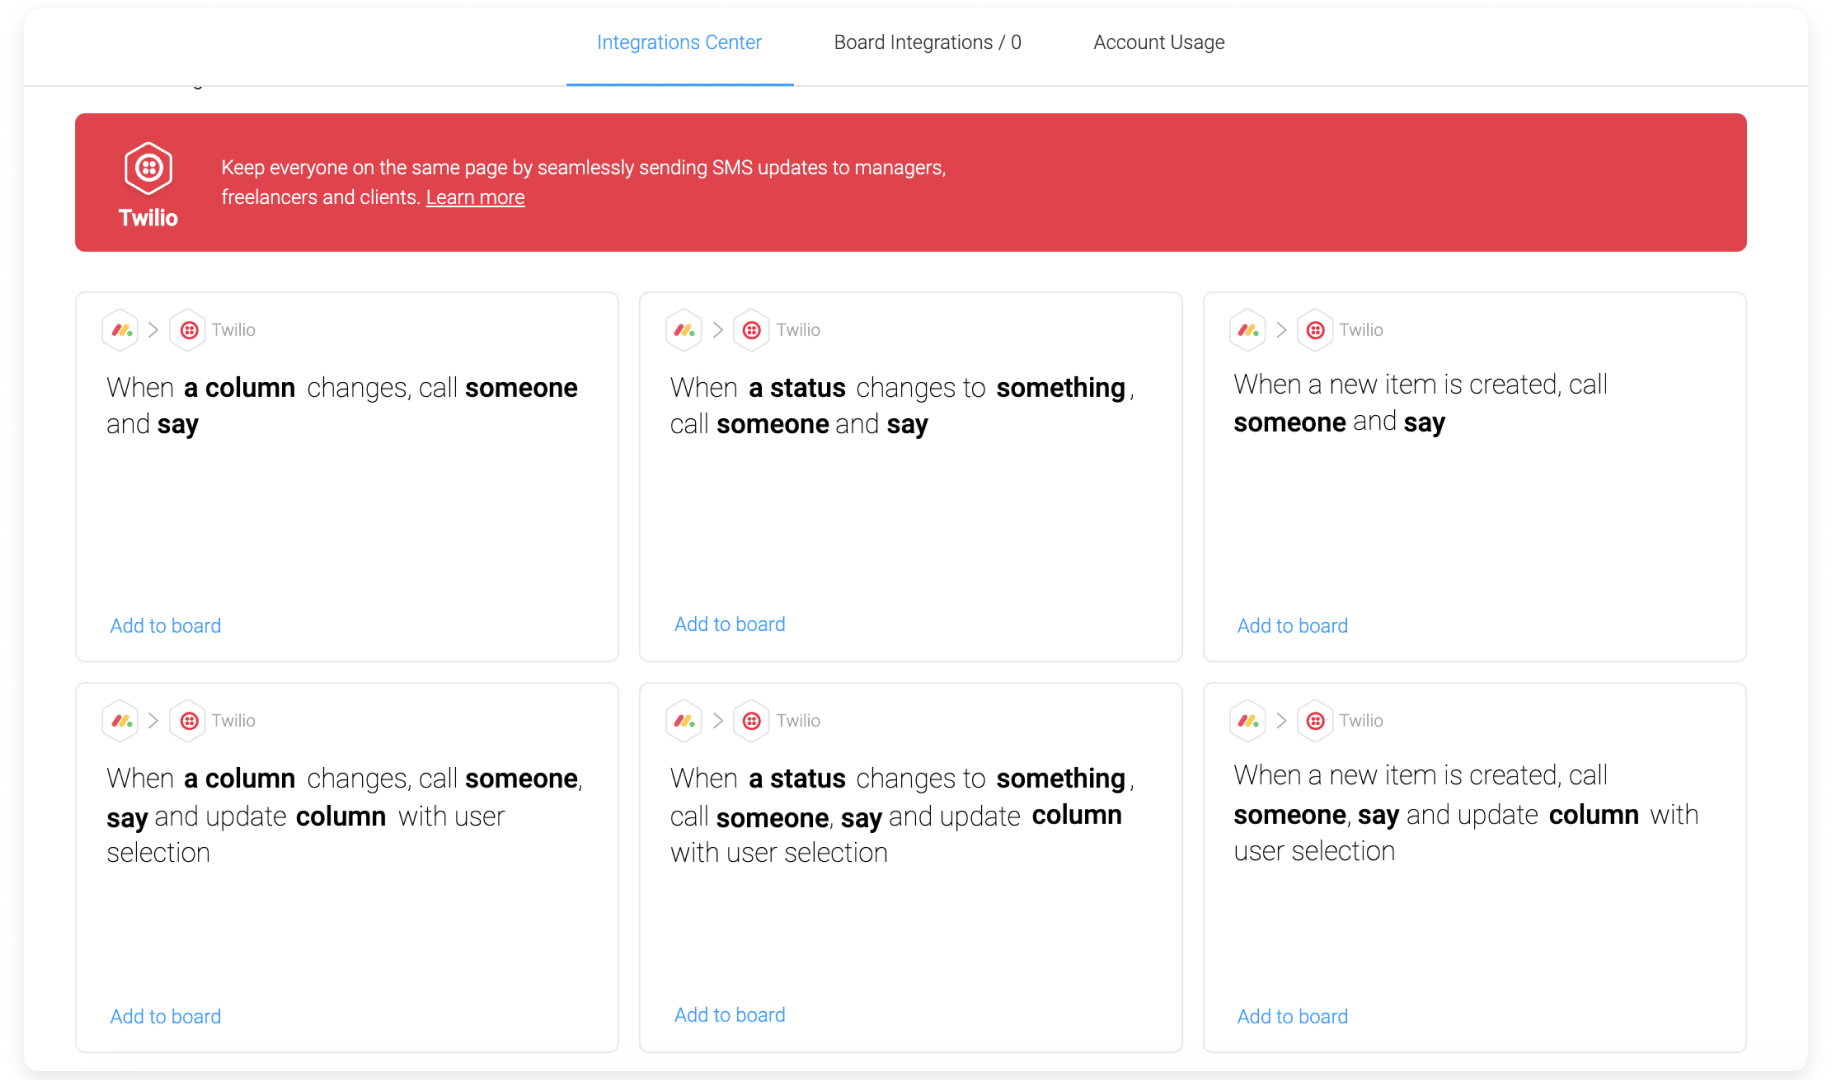Click Twilio icon on 'a column changes, call someone and say' card
The width and height of the screenshot is (1832, 1080).
tap(188, 330)
